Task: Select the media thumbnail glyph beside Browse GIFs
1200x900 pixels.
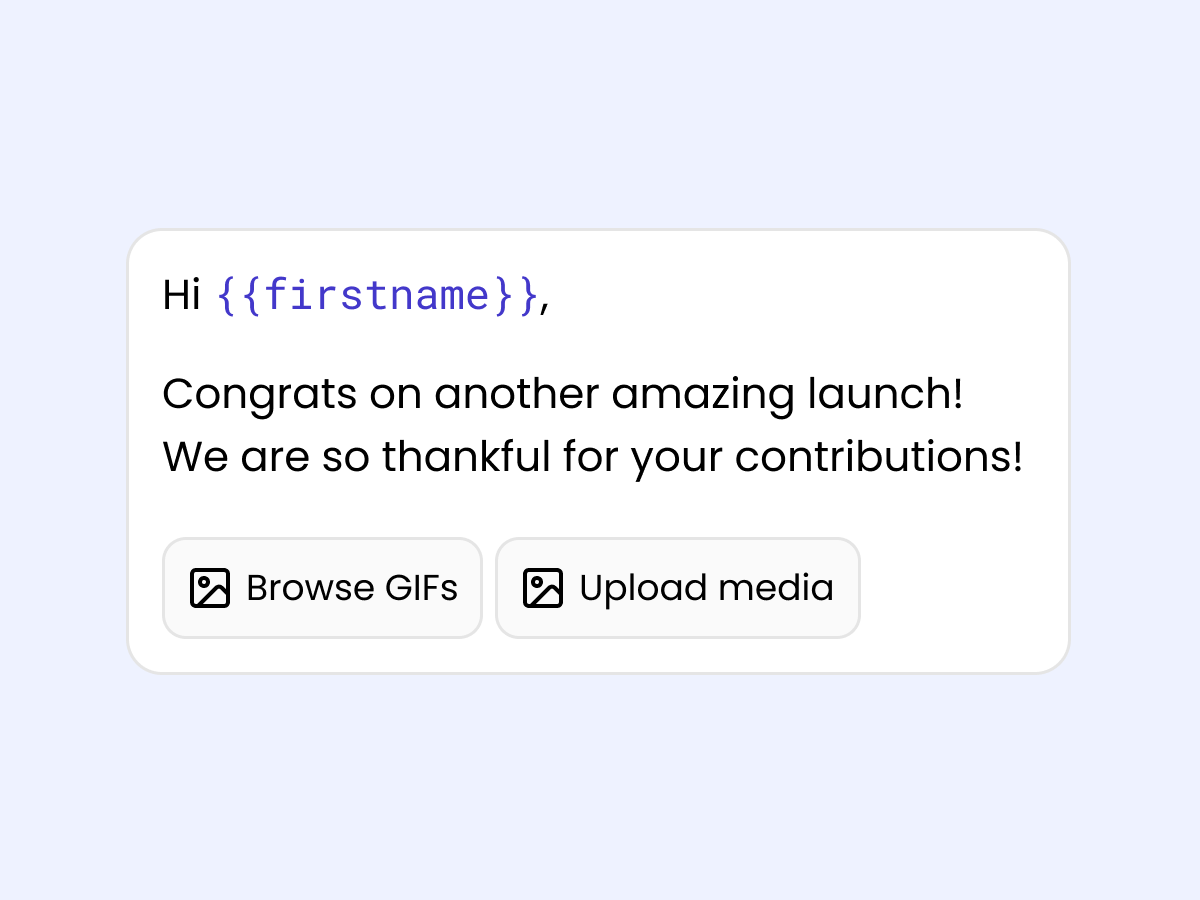Action: (209, 588)
